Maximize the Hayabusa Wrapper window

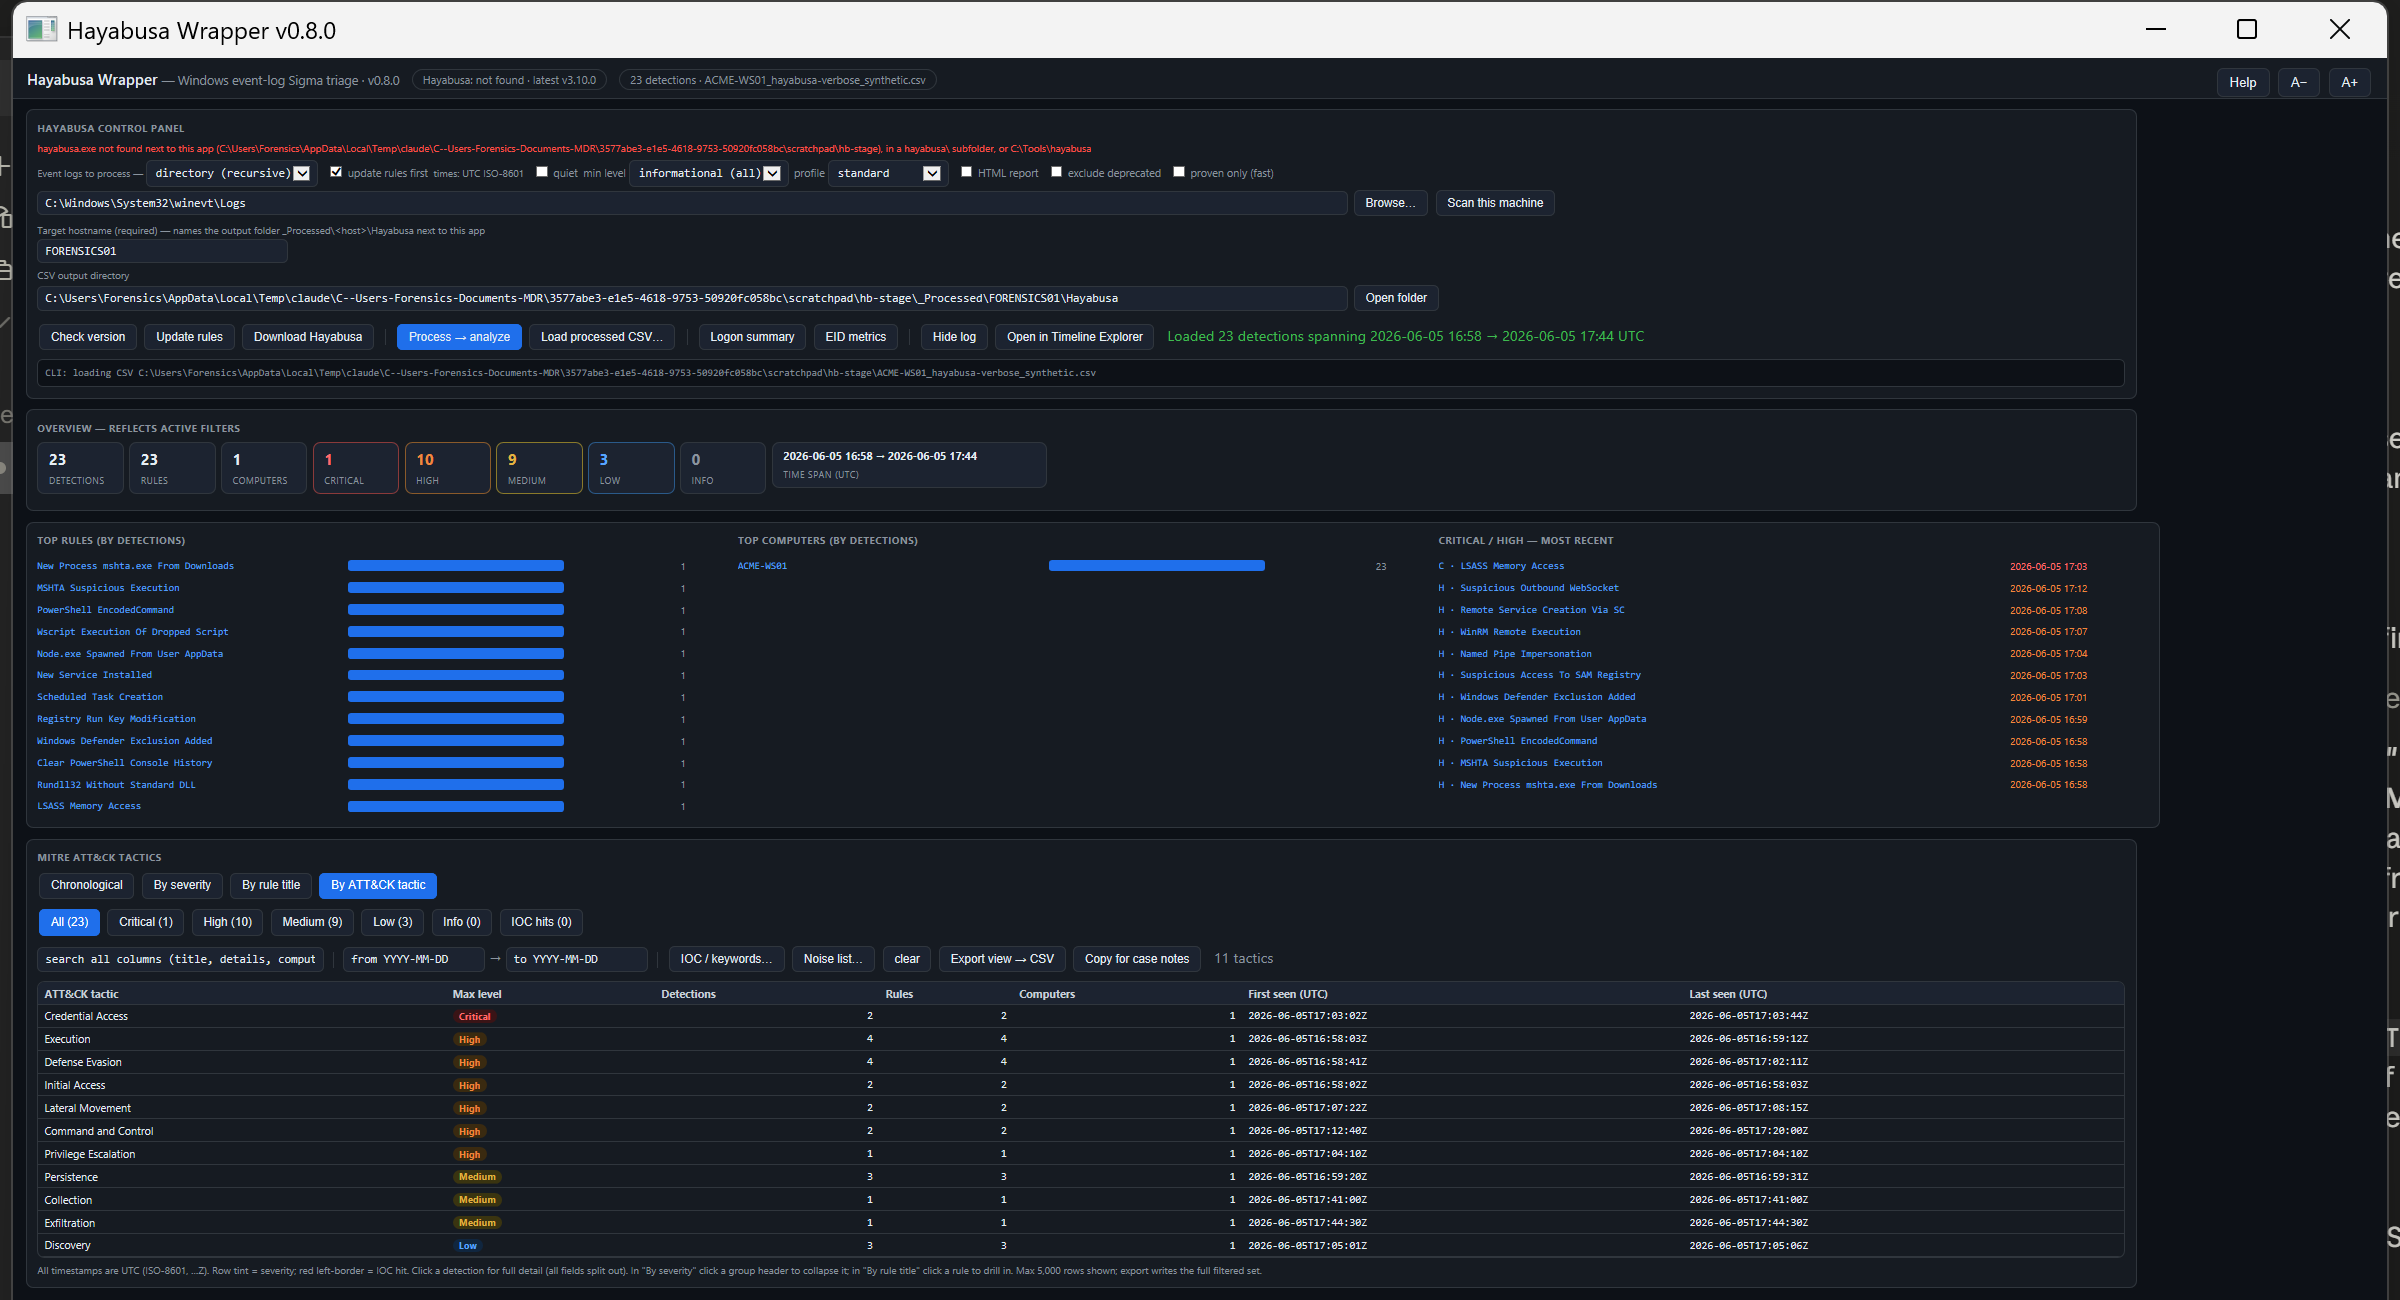(x=2246, y=29)
